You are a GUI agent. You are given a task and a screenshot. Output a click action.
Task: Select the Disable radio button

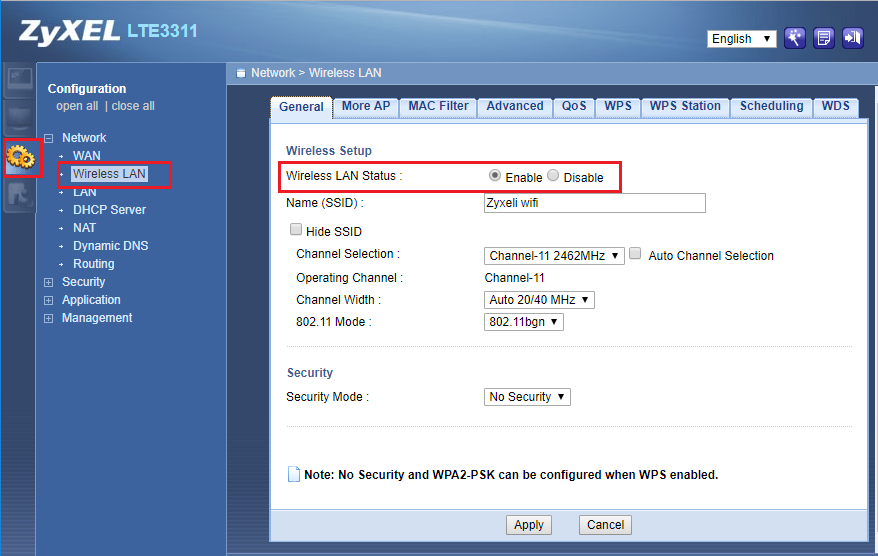(x=553, y=176)
